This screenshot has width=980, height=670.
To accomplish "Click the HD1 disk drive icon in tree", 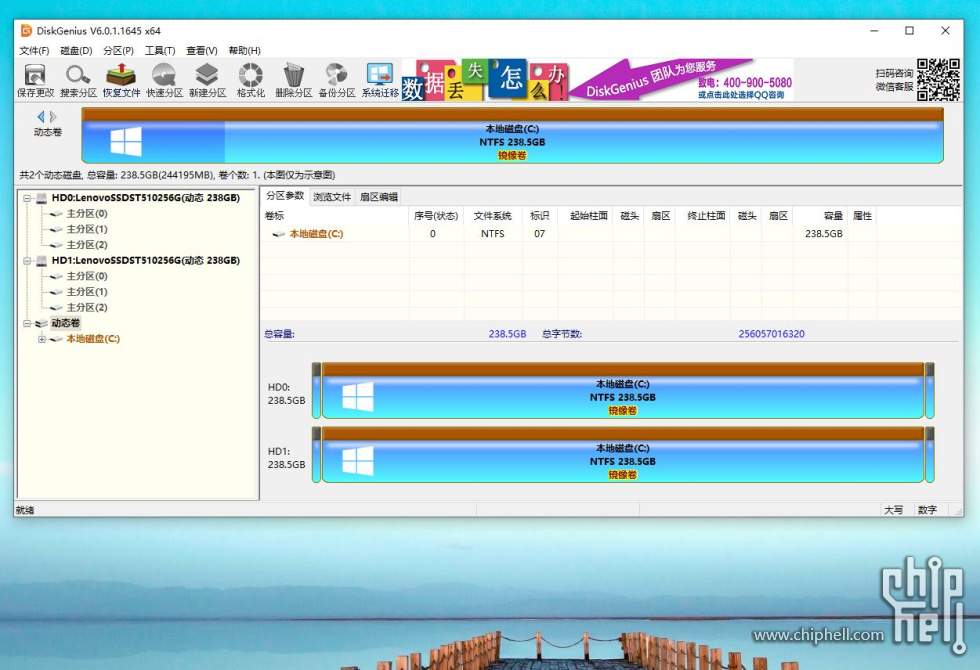I will (42, 261).
